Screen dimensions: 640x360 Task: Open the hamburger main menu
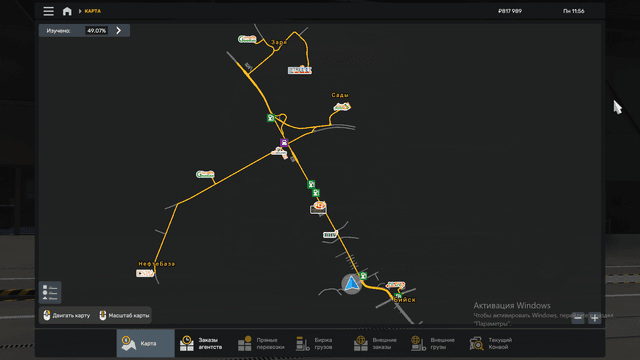[x=49, y=11]
